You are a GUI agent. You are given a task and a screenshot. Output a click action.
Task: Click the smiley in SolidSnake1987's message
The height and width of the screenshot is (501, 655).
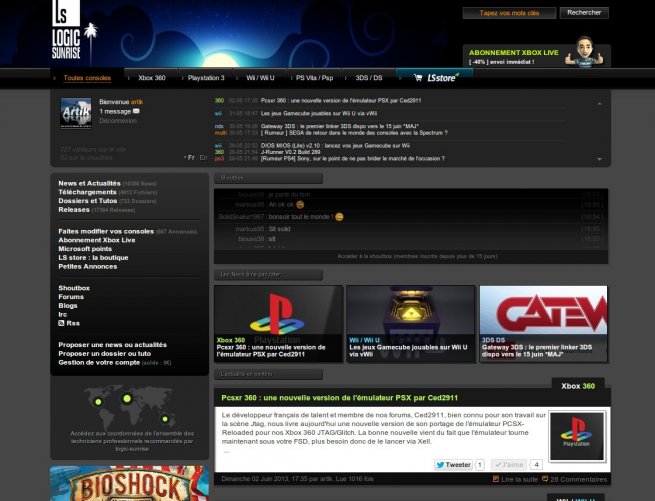tap(339, 217)
